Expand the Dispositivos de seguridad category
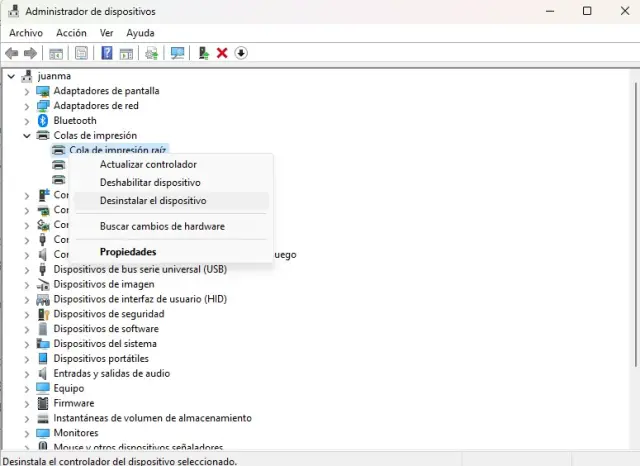 click(x=27, y=314)
